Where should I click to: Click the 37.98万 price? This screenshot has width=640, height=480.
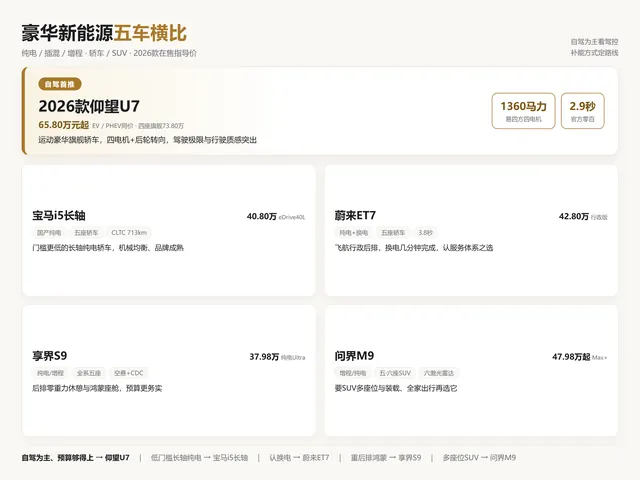pos(264,357)
